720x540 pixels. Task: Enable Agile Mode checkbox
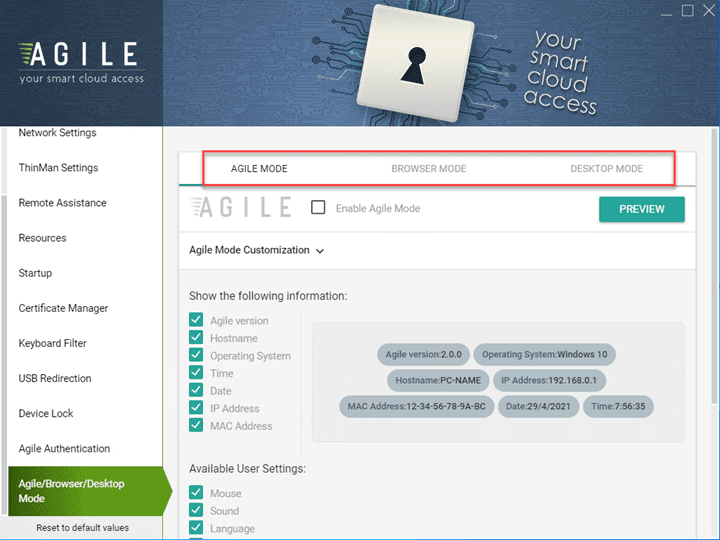(318, 208)
